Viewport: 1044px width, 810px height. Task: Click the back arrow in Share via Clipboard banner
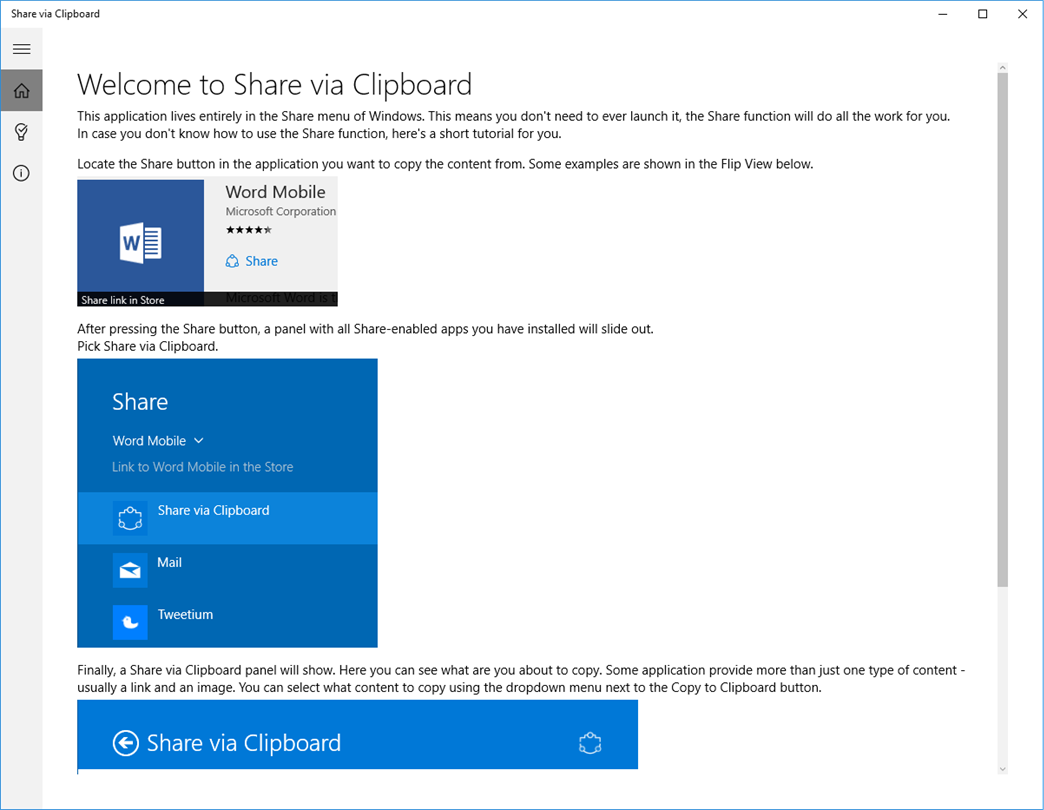(126, 743)
